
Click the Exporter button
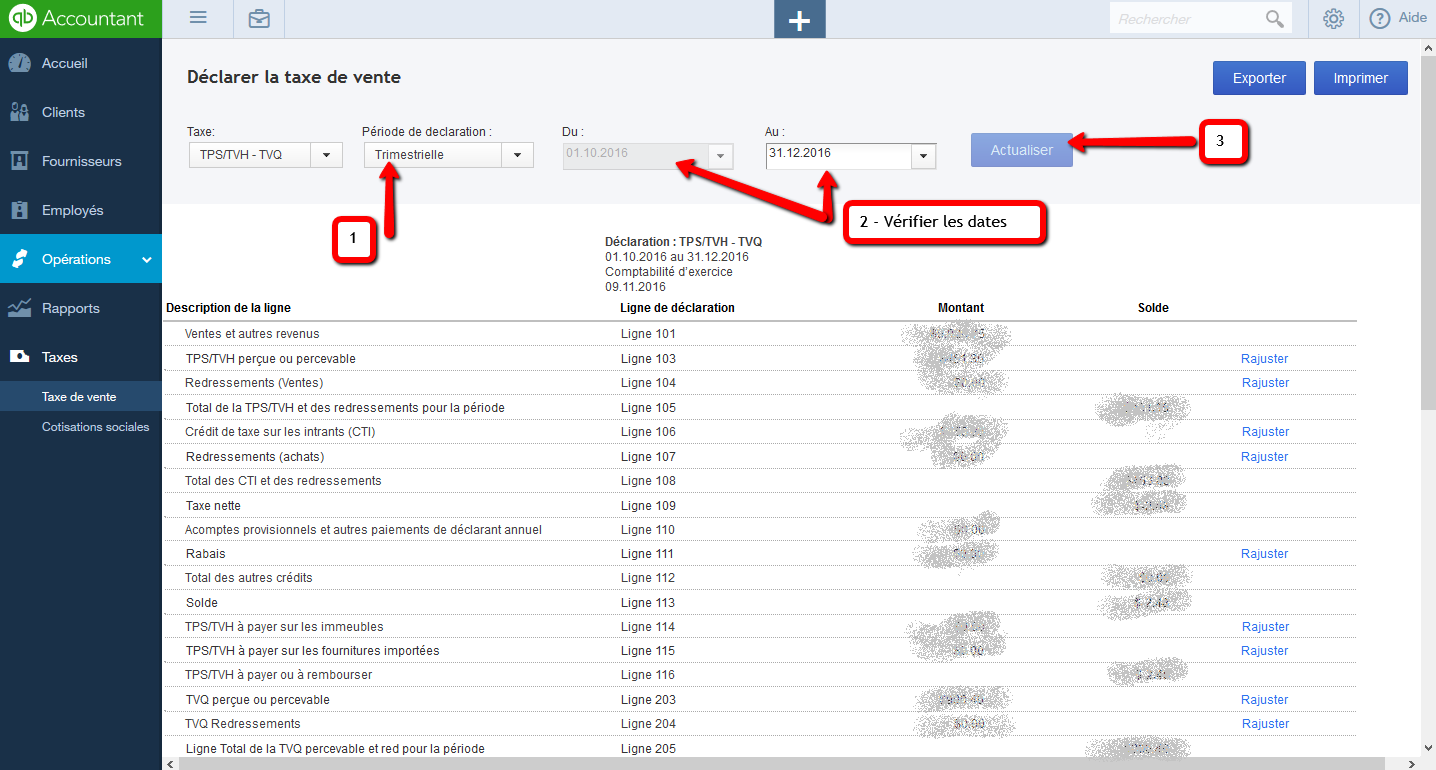[x=1259, y=77]
